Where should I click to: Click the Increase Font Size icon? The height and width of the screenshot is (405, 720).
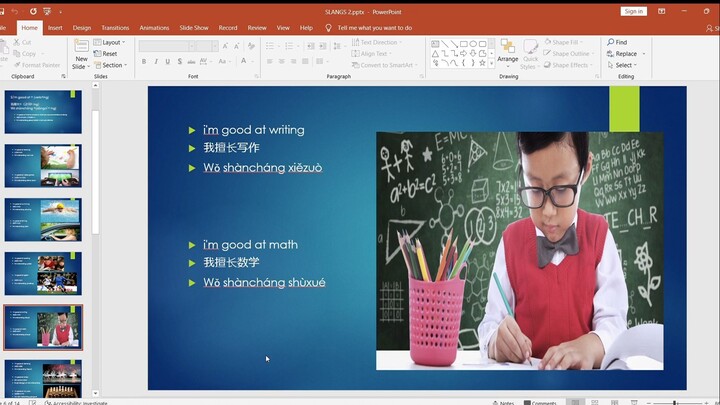coord(224,46)
